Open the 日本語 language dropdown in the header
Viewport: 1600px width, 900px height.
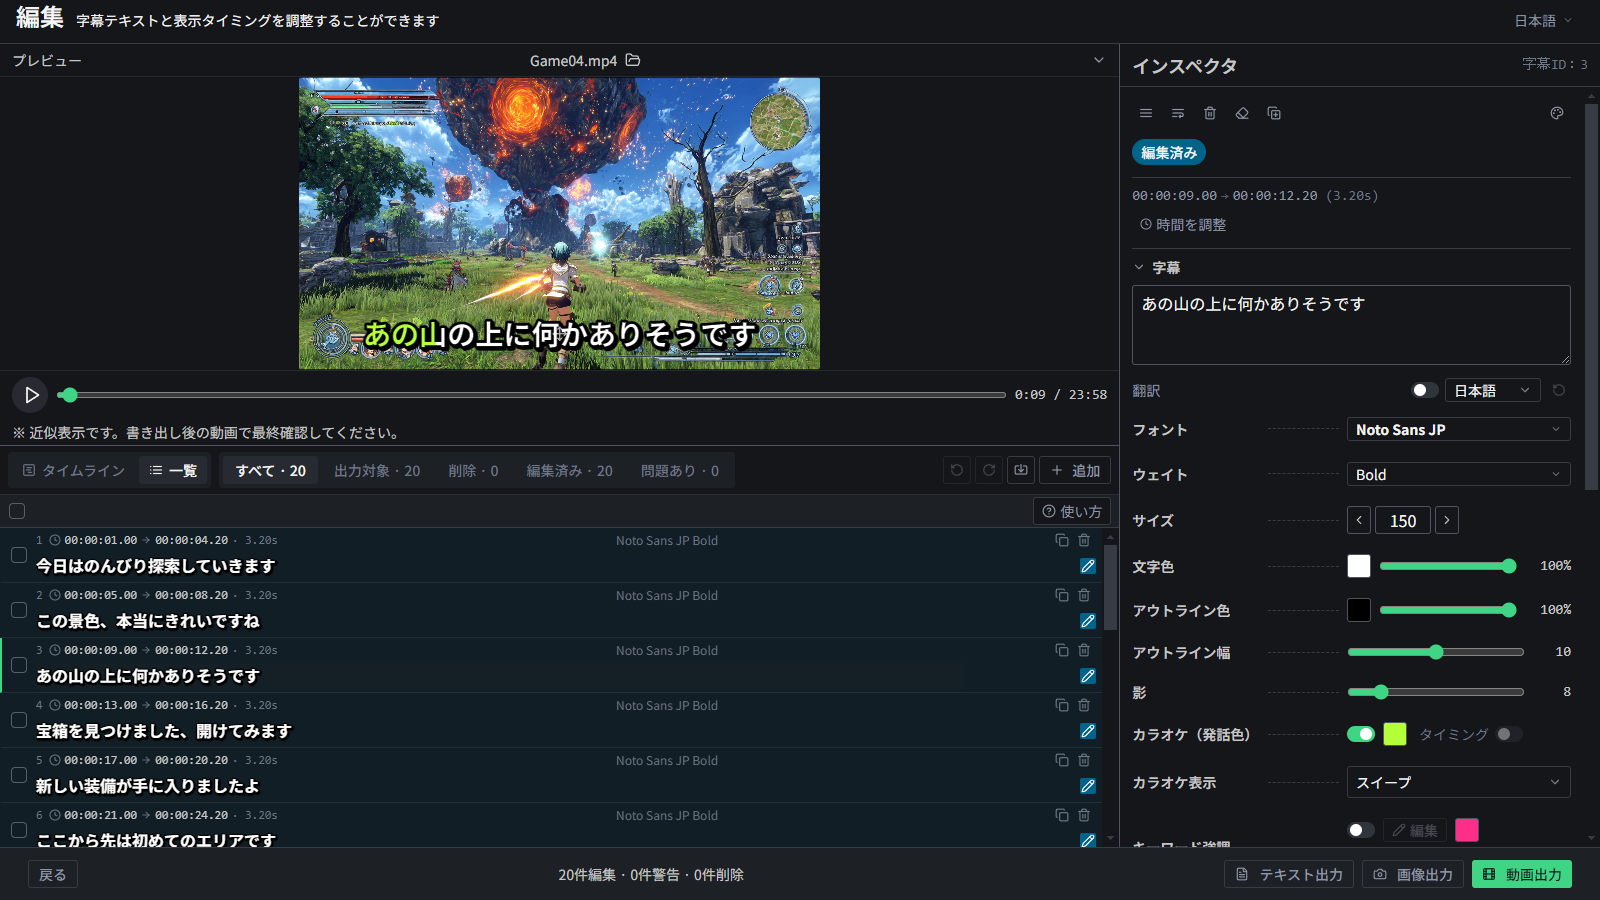coord(1543,20)
